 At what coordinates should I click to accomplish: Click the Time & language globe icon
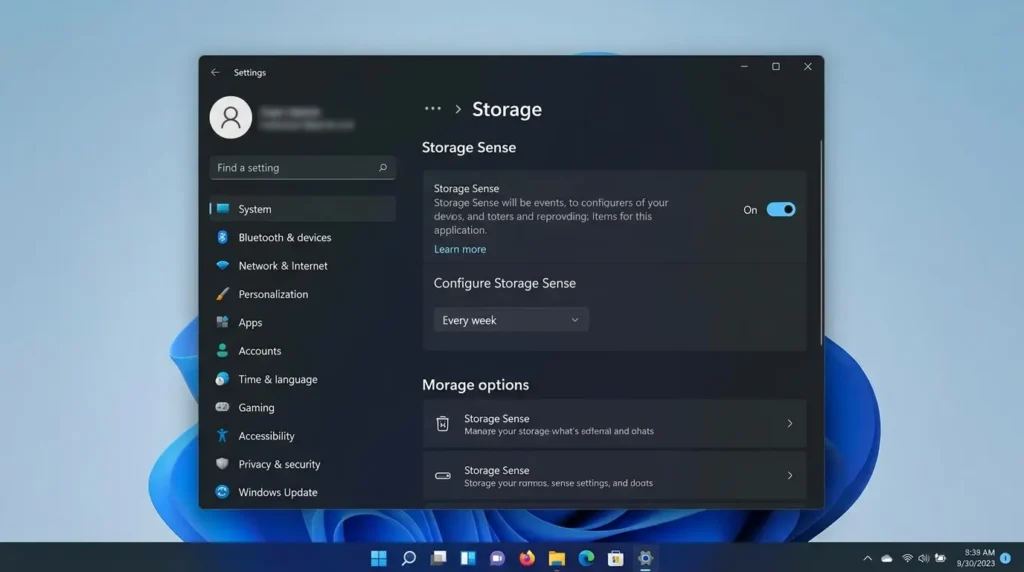coord(222,379)
